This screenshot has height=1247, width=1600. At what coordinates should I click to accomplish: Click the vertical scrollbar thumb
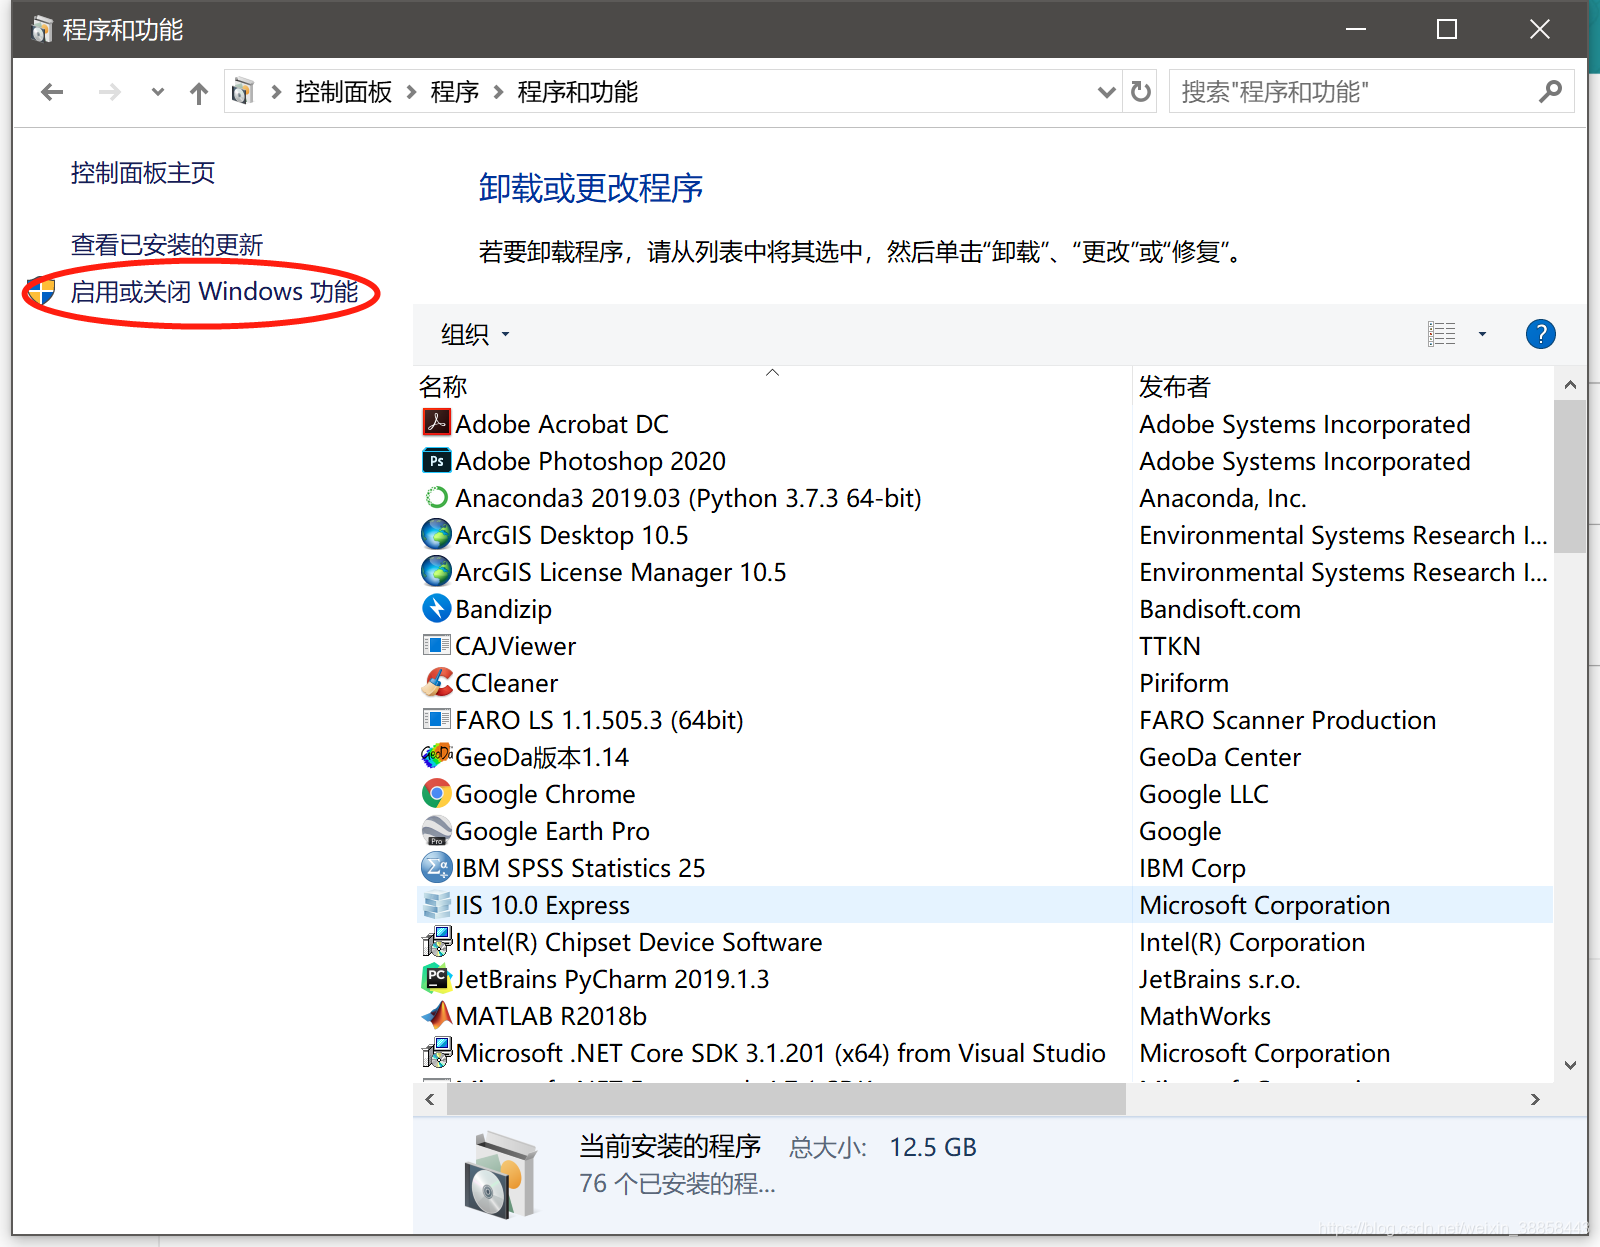click(x=1570, y=476)
